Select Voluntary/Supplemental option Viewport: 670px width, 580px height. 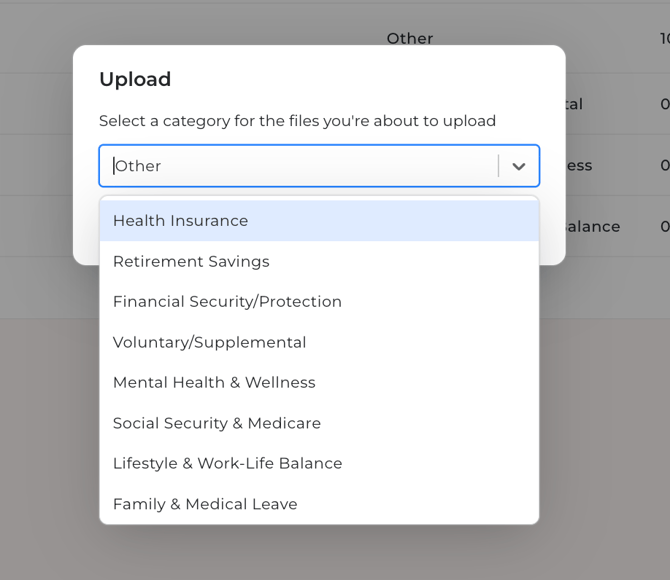click(x=209, y=342)
